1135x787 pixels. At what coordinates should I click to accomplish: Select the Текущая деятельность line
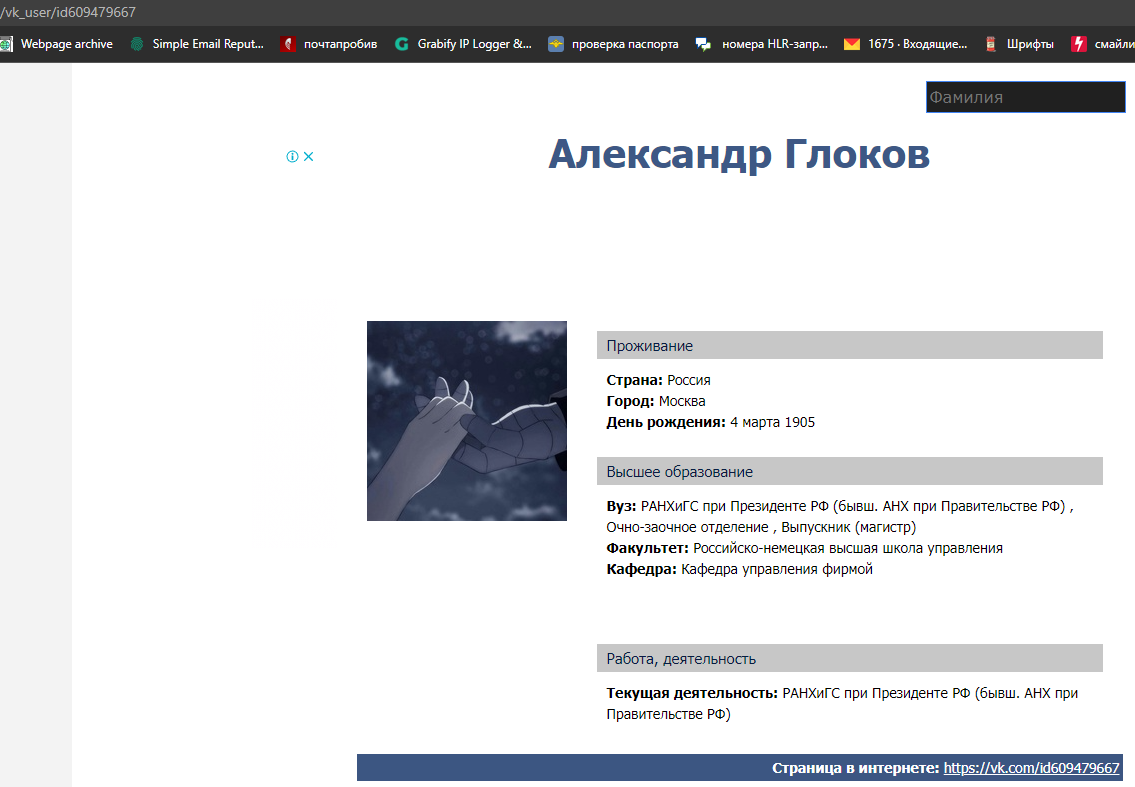pyautogui.click(x=843, y=703)
